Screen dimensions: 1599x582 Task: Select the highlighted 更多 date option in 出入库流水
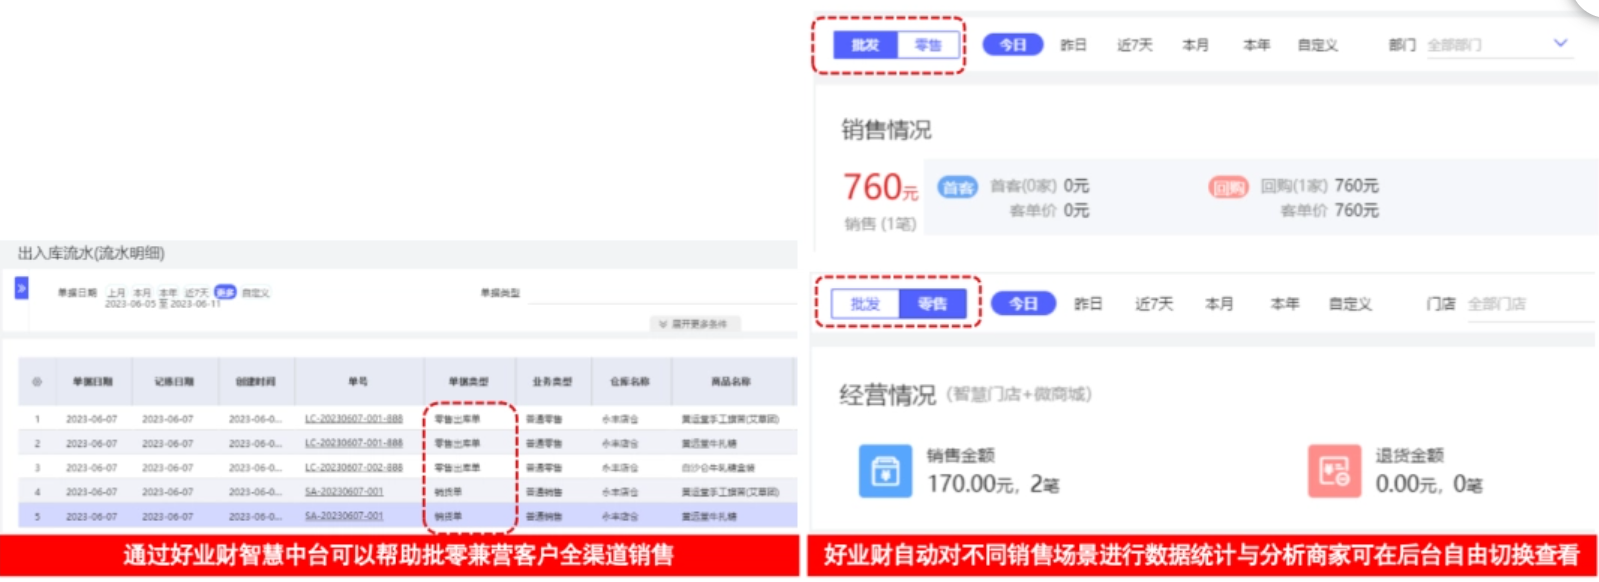click(x=225, y=292)
